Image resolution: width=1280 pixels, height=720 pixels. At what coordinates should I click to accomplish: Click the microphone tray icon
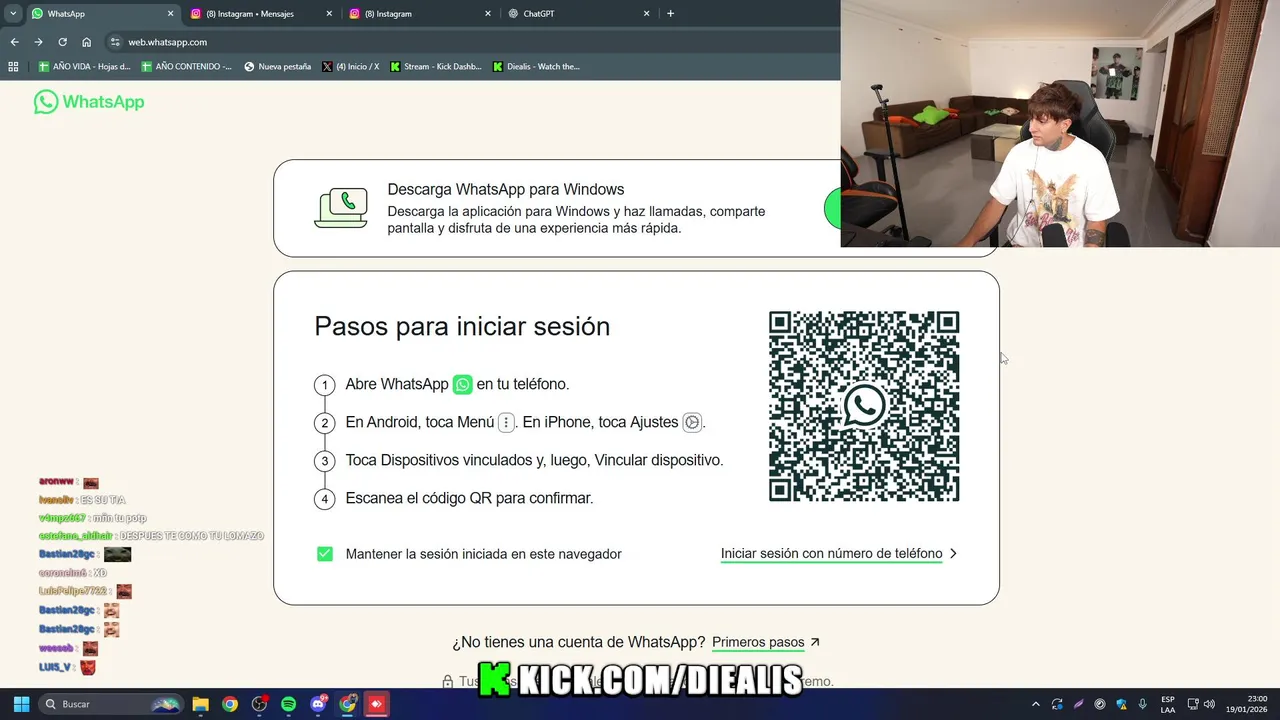(1142, 704)
